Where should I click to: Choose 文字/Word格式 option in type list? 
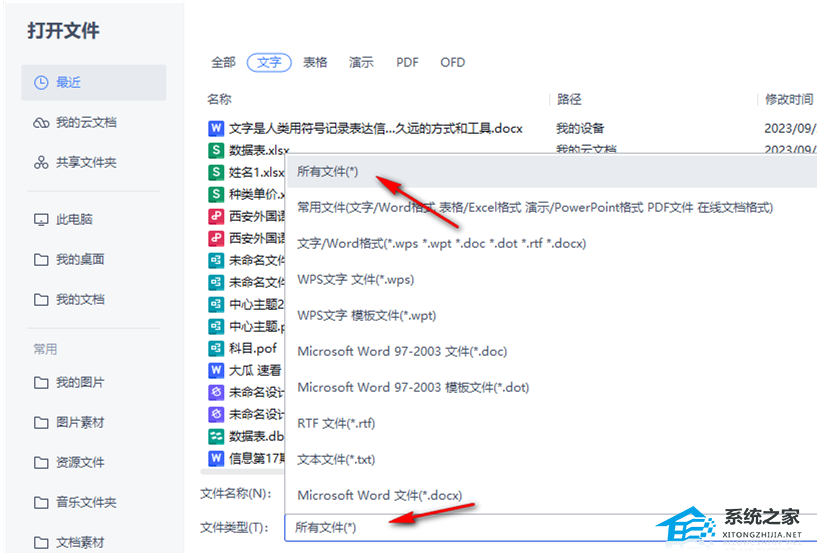pos(551,243)
